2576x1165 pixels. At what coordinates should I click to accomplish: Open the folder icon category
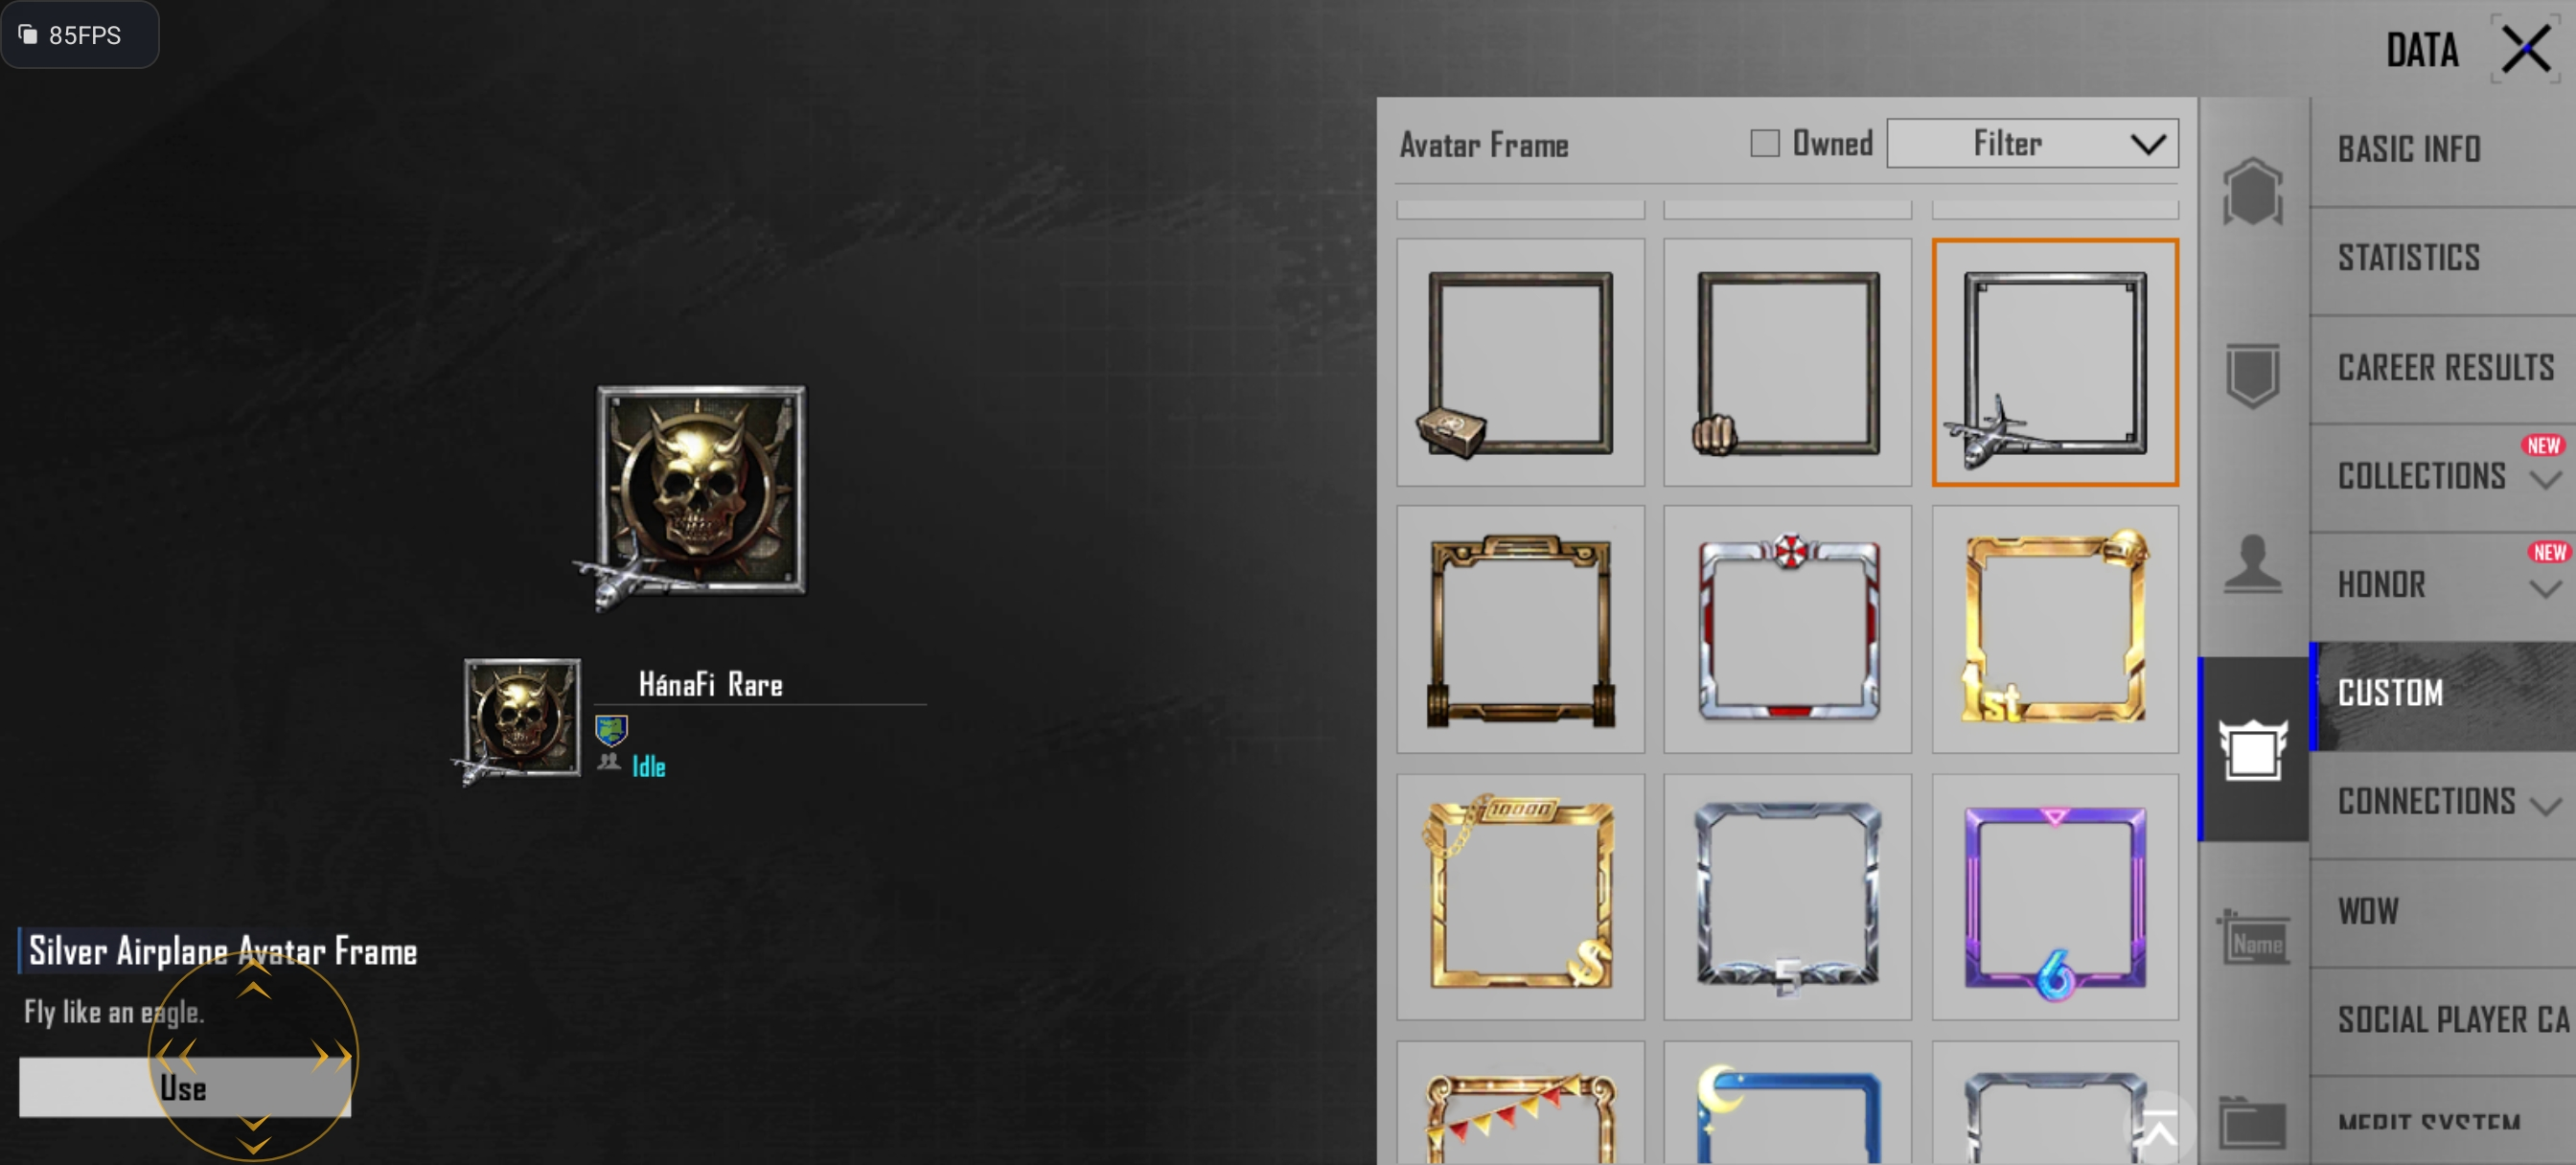point(2253,1123)
